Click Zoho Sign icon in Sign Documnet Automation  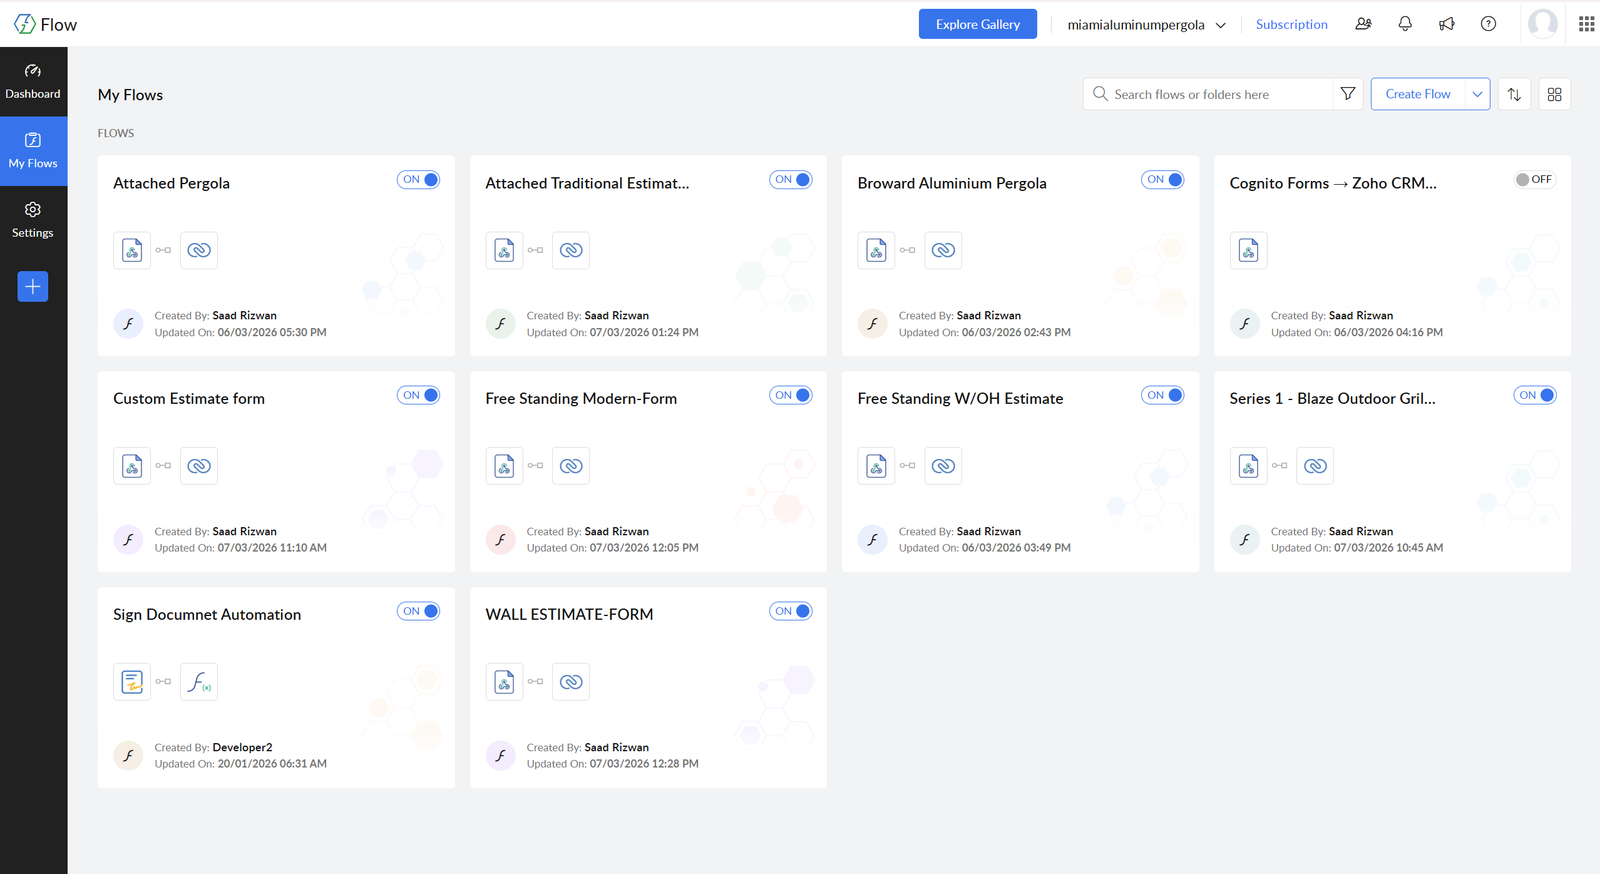(132, 682)
